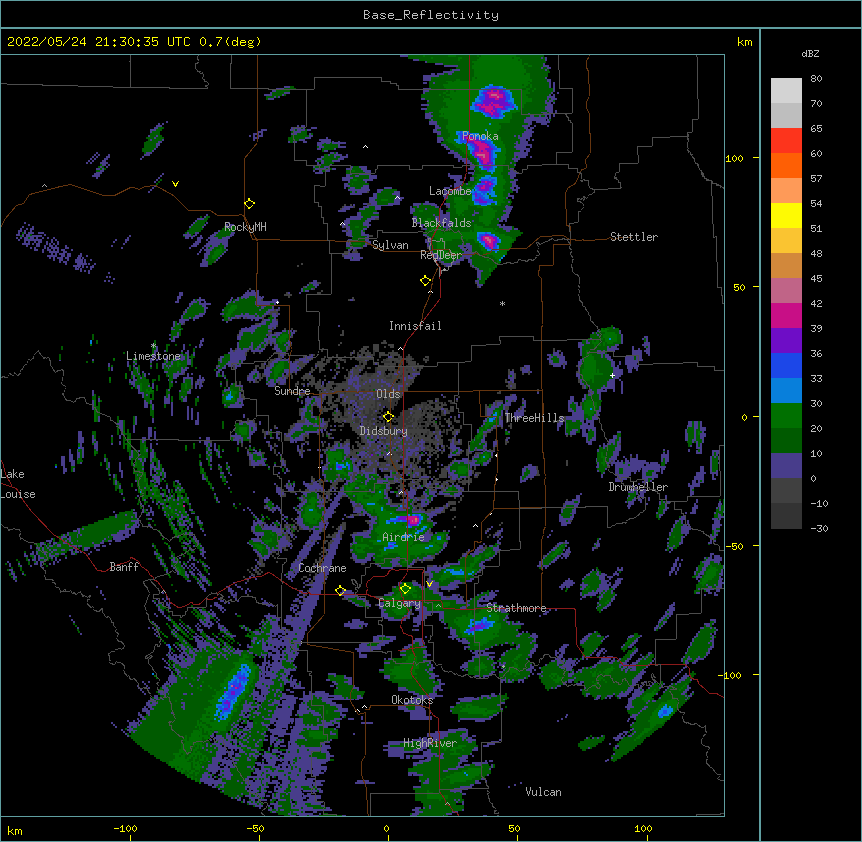Viewport: 862px width, 842px height.
Task: Click the yellow diamond marker above Calgary label
Action: point(405,589)
